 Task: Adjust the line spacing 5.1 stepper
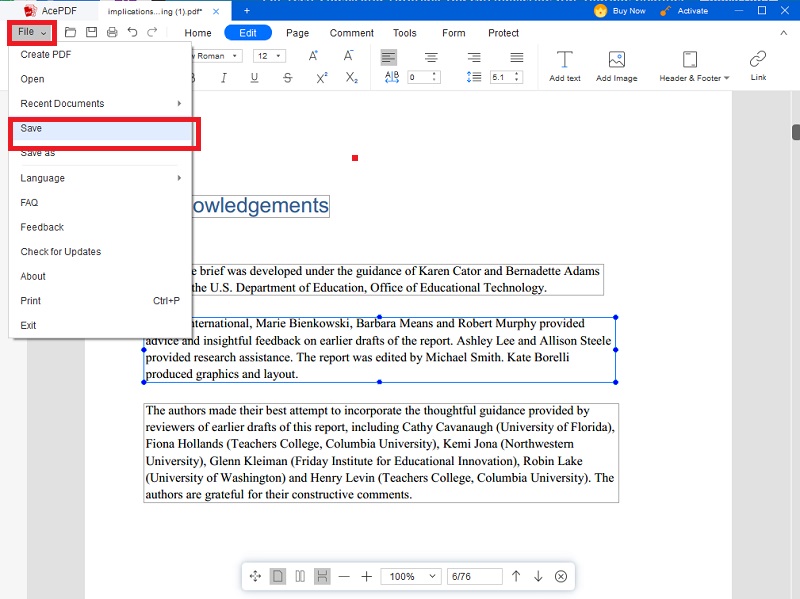tap(517, 77)
